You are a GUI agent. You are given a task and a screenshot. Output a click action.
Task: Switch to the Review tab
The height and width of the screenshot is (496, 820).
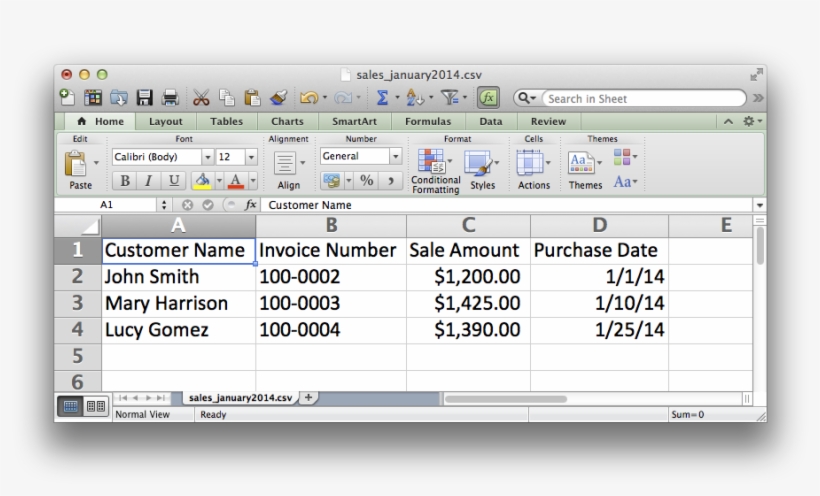pos(548,121)
